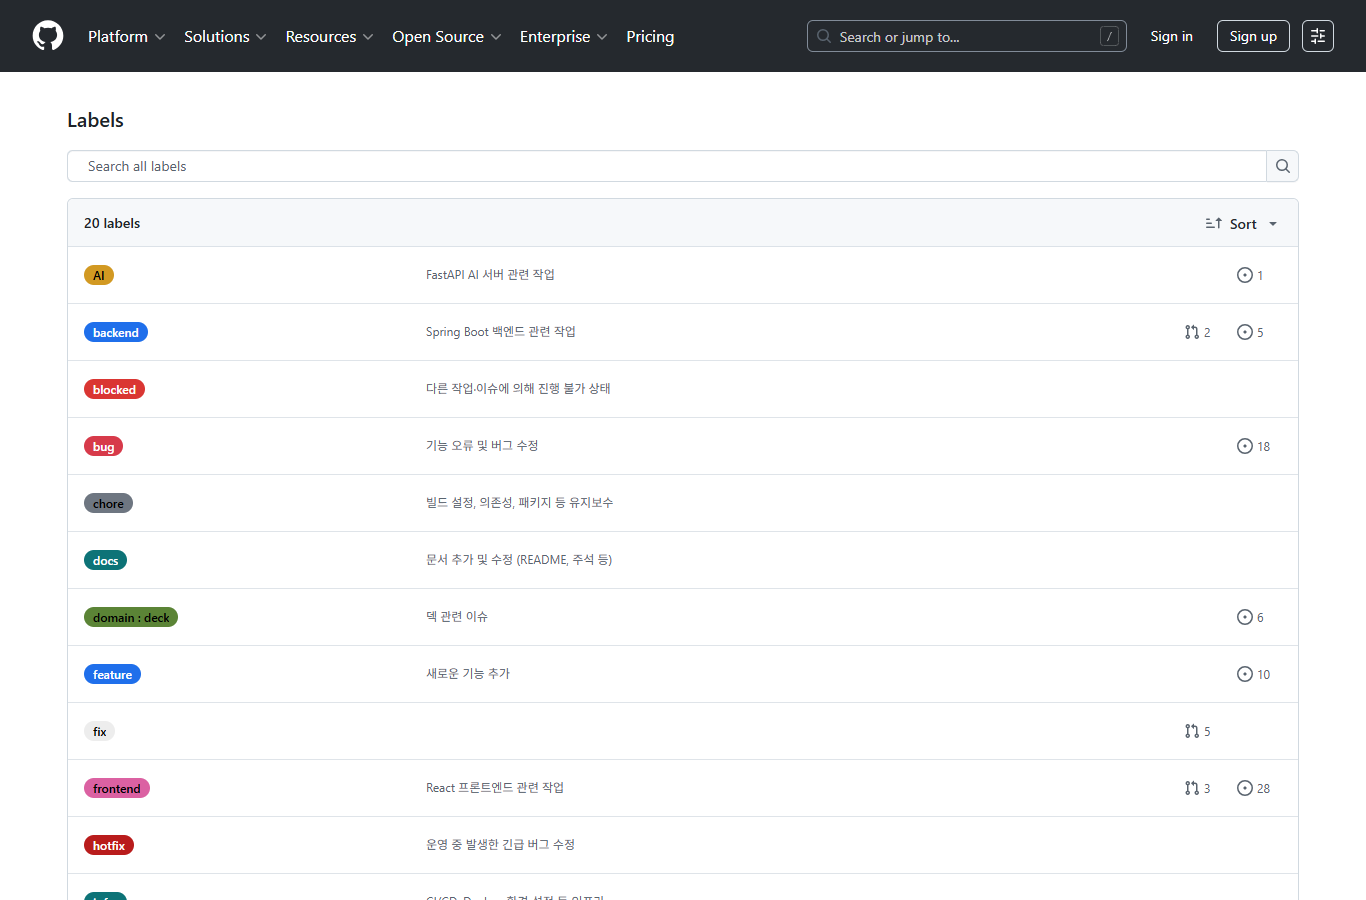Open open issues count for AI label
The image size is (1366, 900).
pyautogui.click(x=1250, y=275)
